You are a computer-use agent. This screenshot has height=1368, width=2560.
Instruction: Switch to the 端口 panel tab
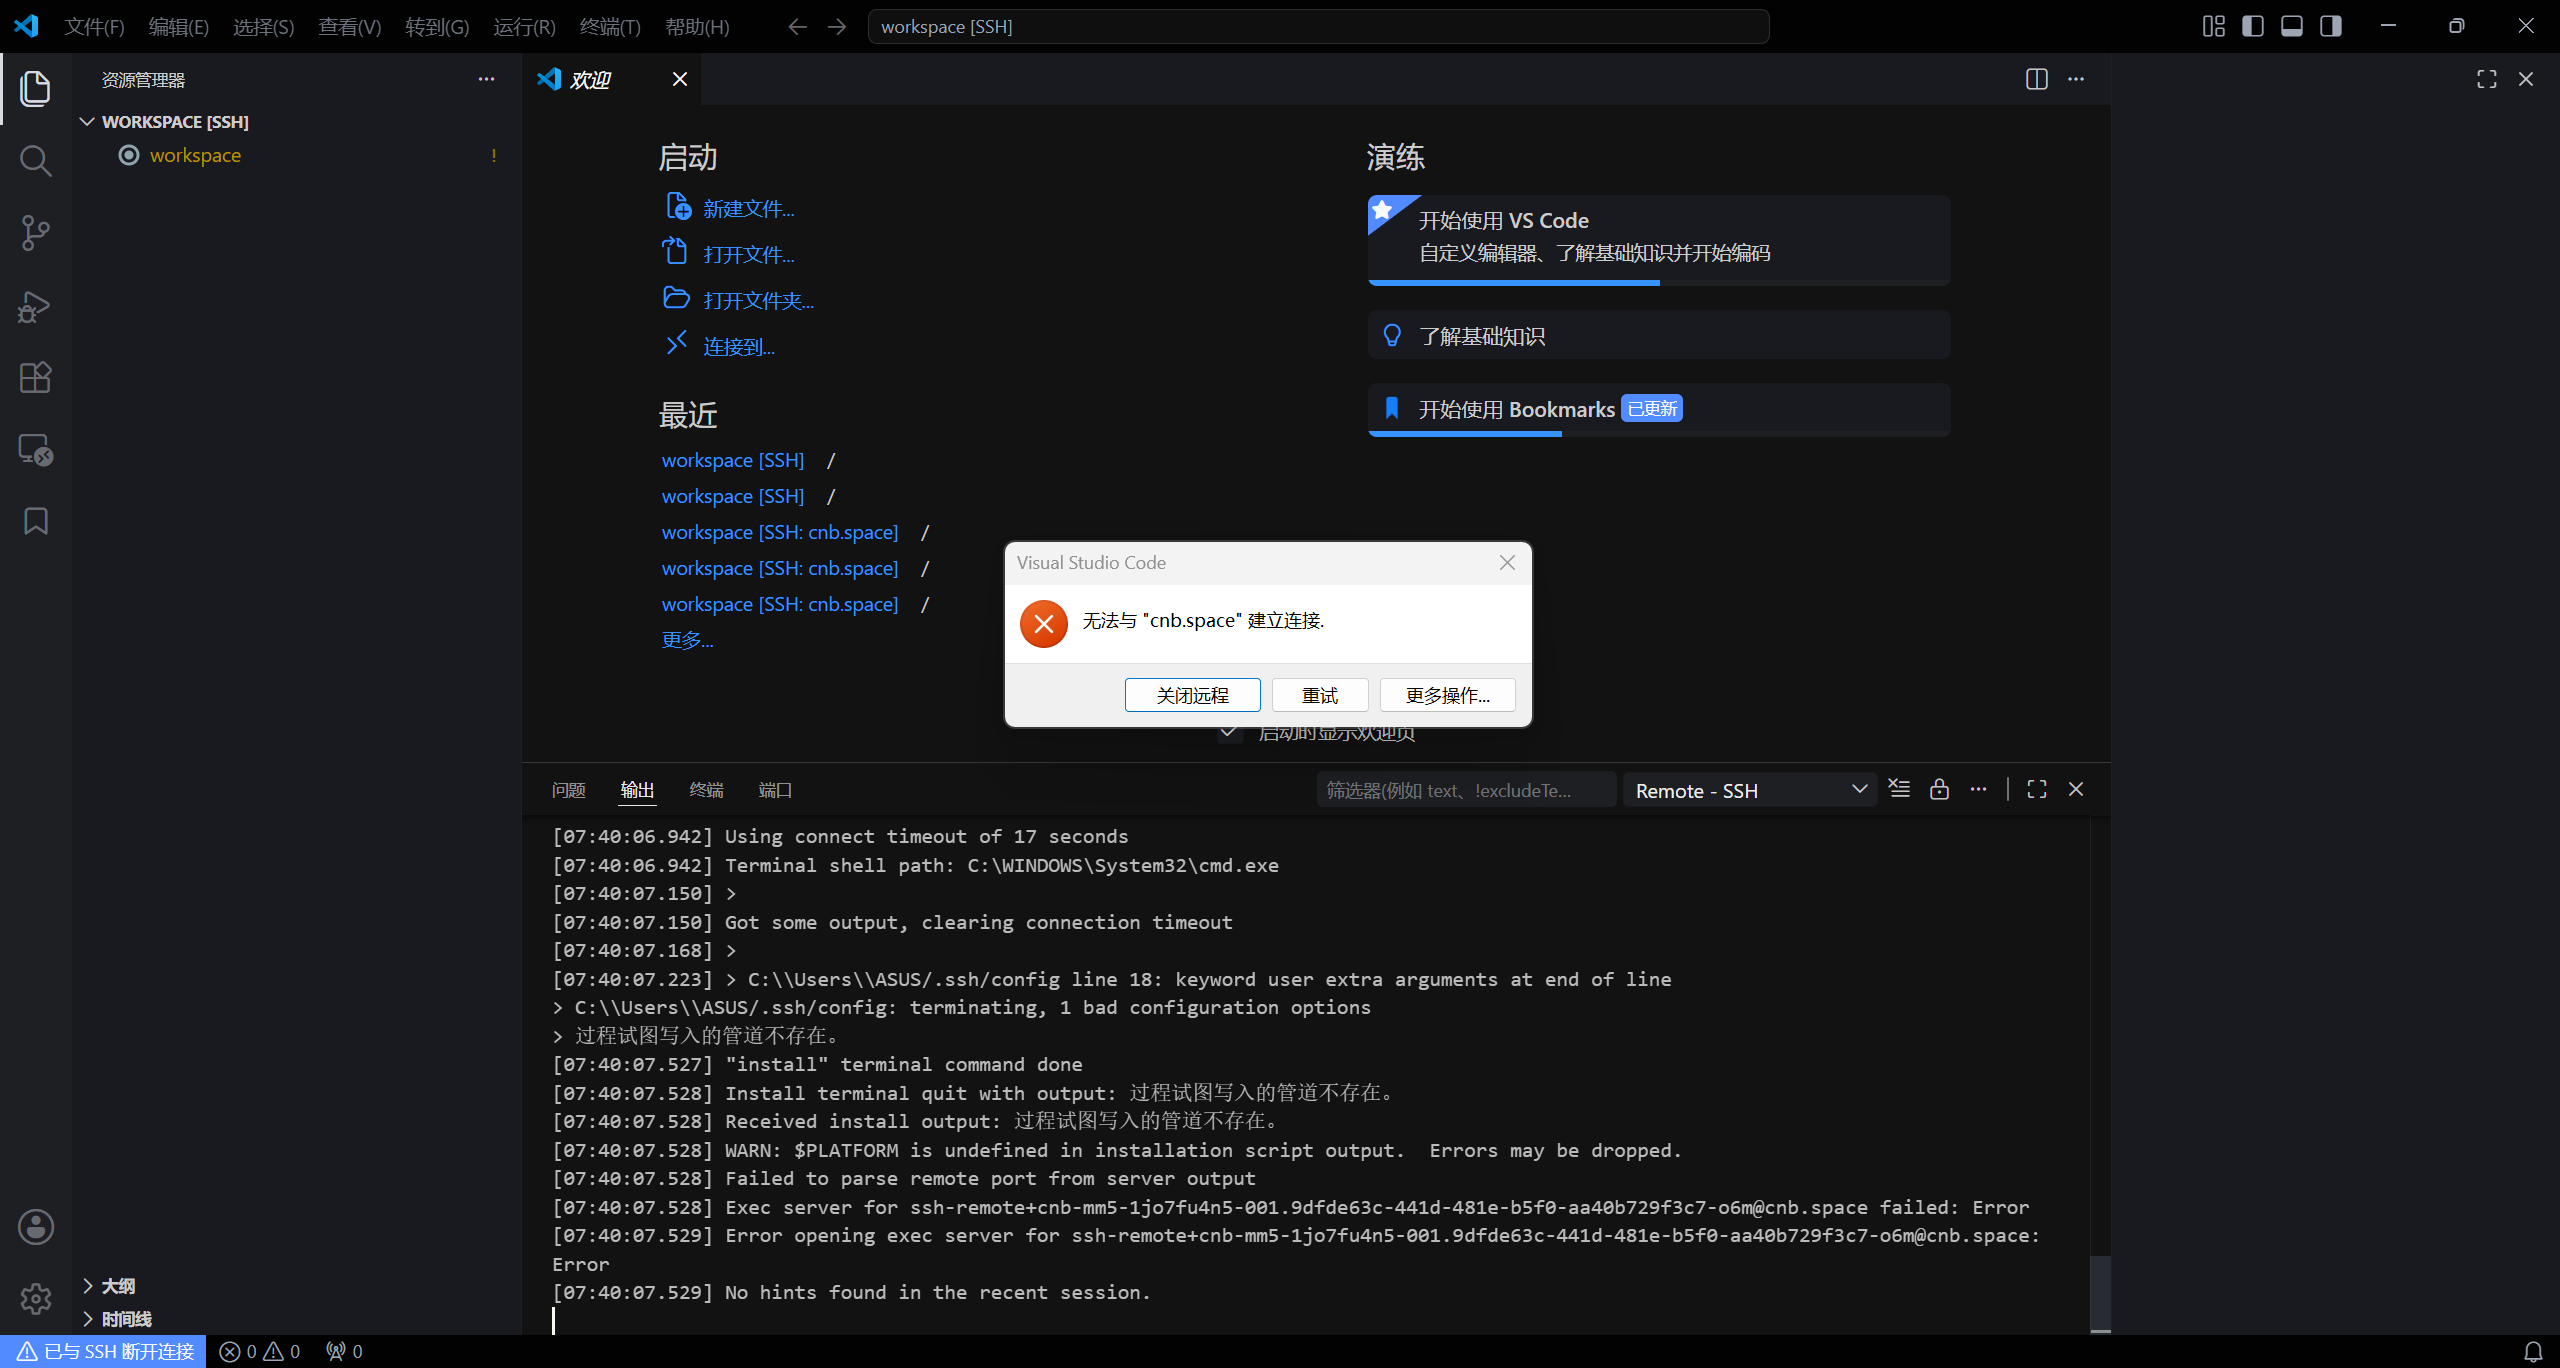[775, 790]
